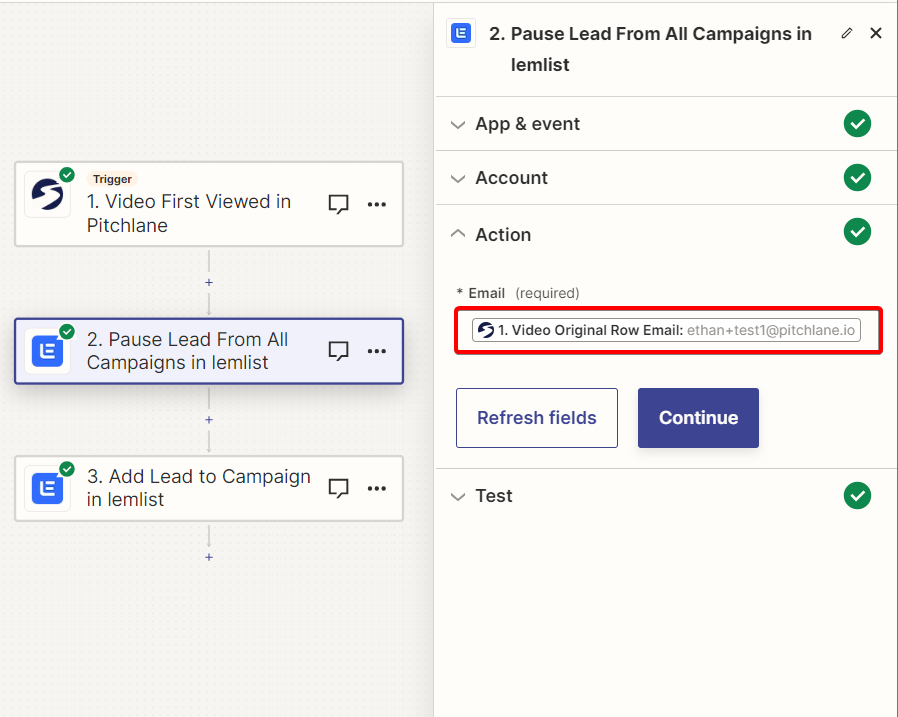Click the lemlist icon in step 3
This screenshot has height=717, width=898.
coord(48,488)
